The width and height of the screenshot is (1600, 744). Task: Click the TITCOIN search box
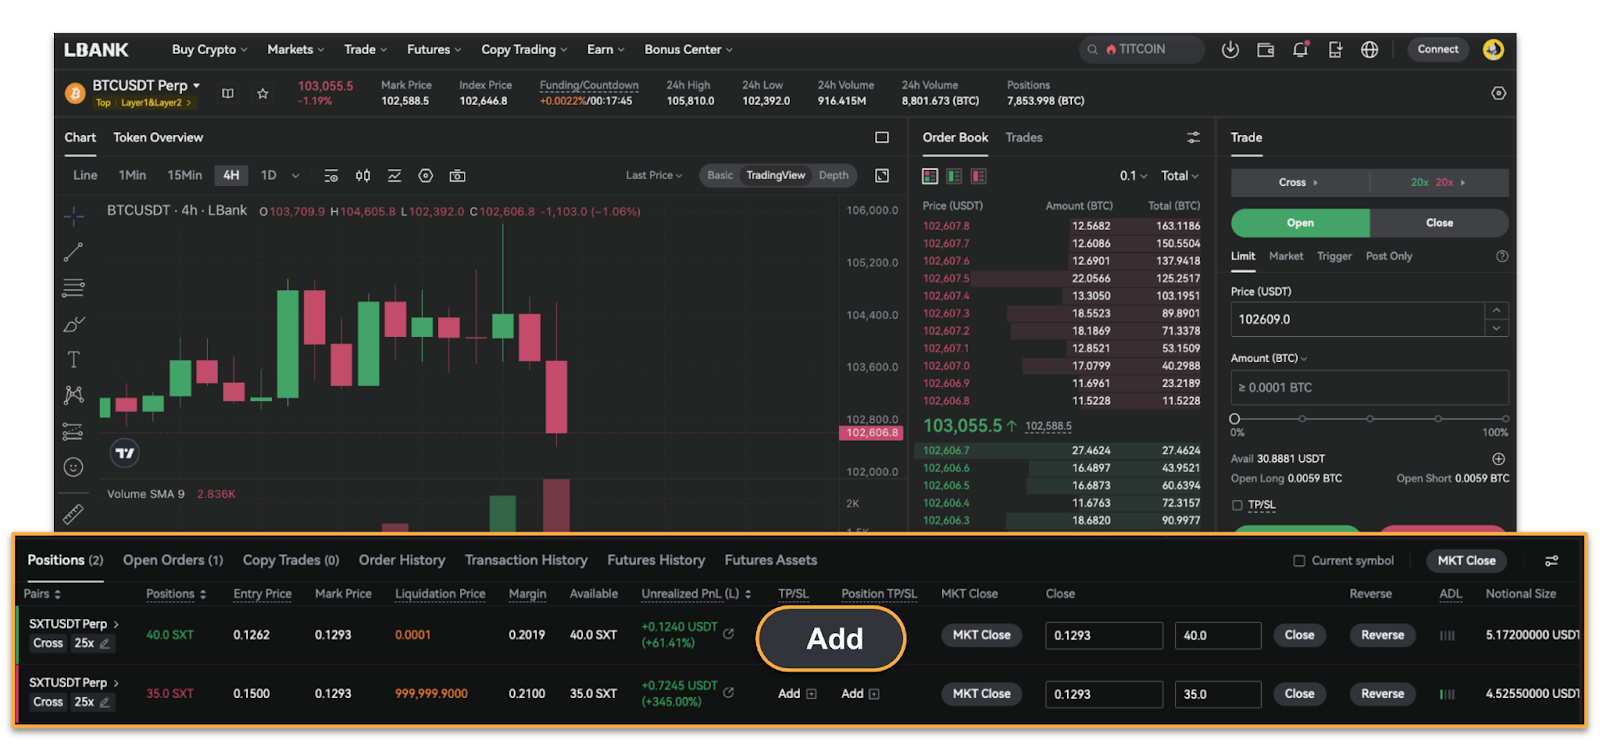point(1142,49)
